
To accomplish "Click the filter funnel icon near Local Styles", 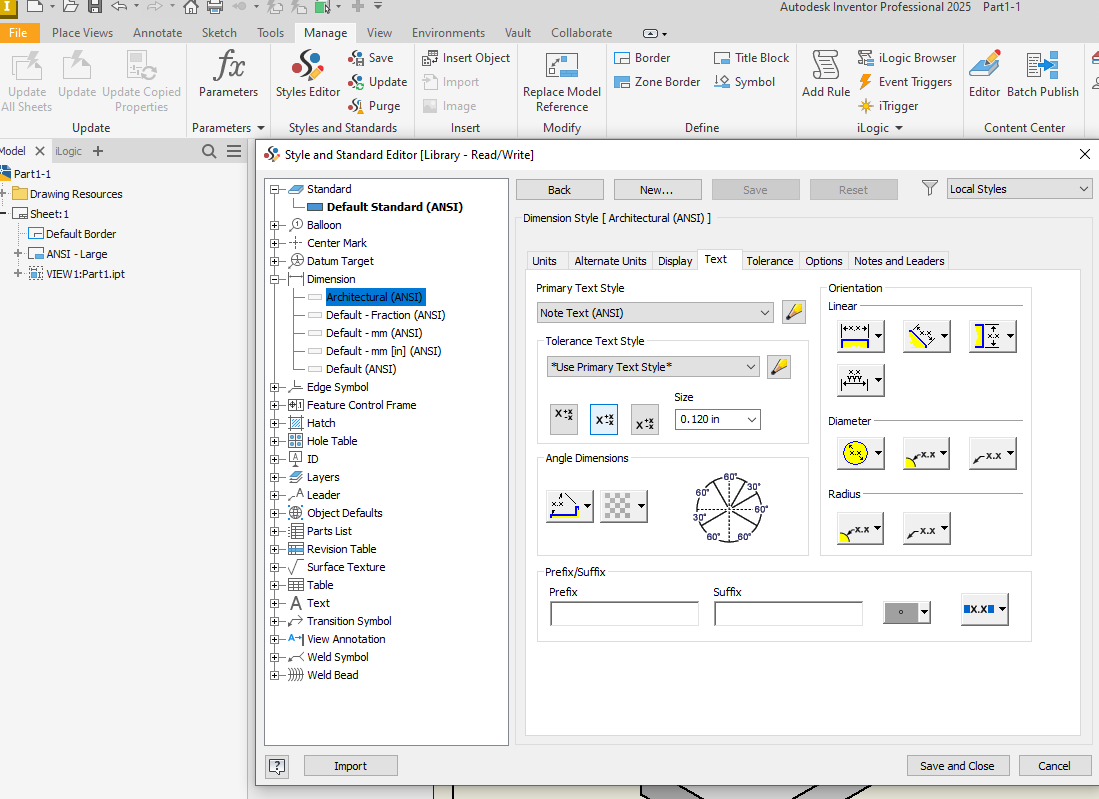I will pyautogui.click(x=930, y=189).
